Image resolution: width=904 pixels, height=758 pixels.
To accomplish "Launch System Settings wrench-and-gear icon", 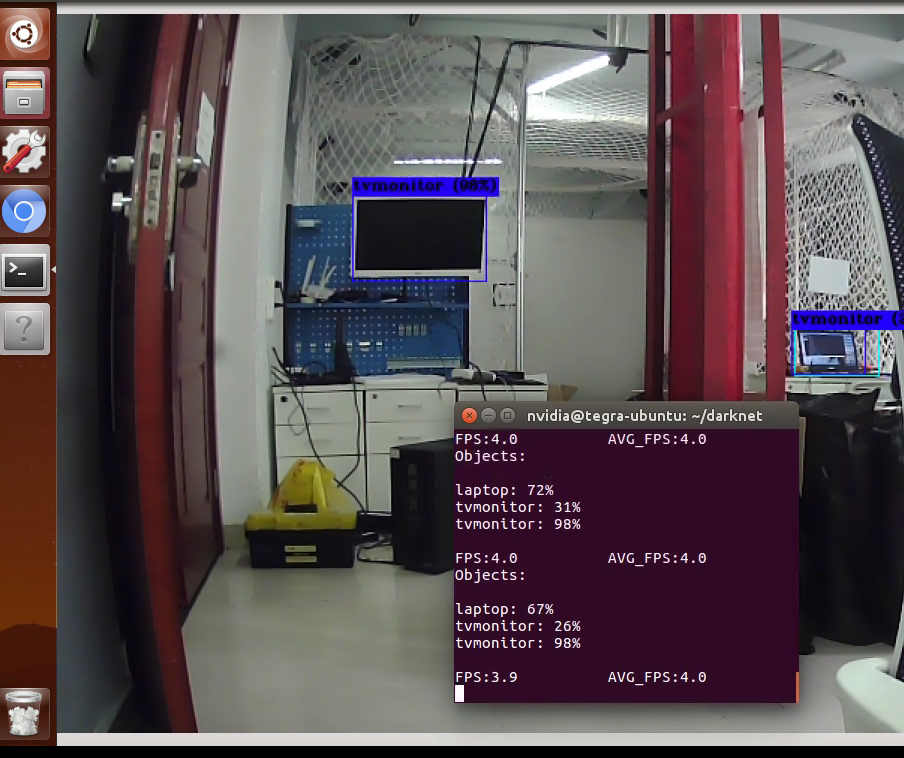I will click(x=24, y=152).
